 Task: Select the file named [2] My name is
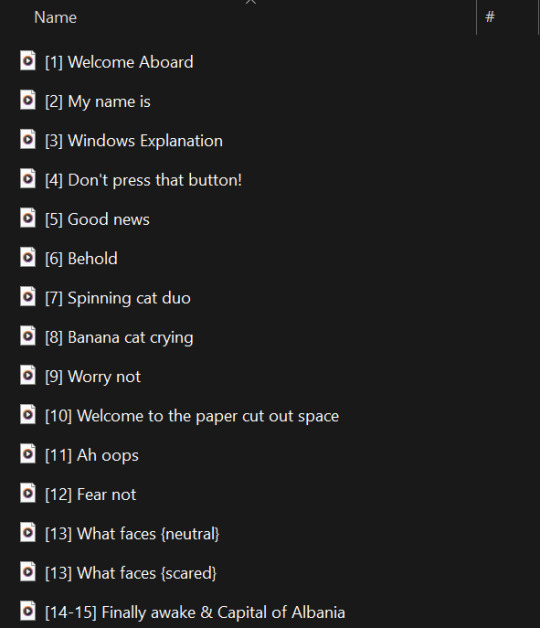click(98, 102)
